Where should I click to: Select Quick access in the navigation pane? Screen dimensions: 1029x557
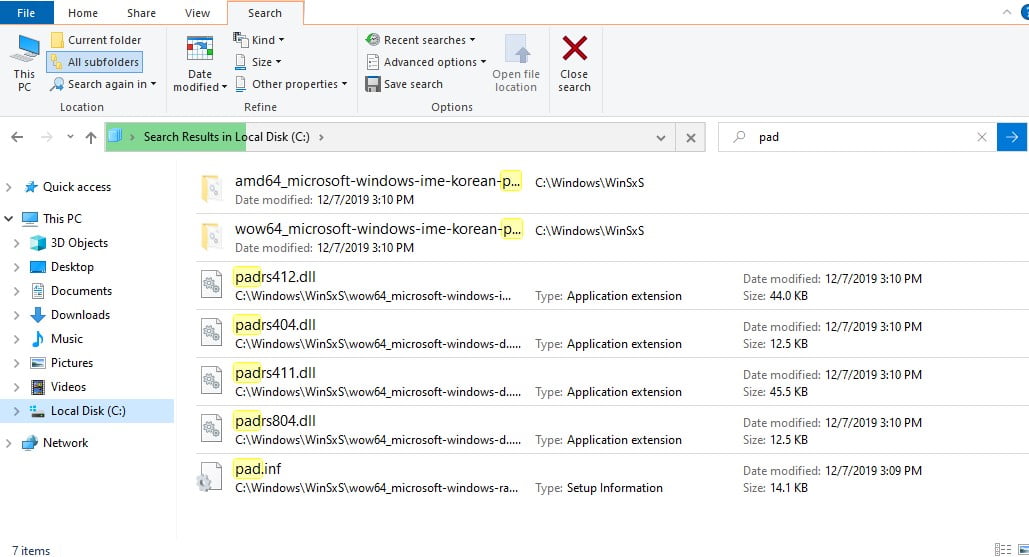coord(77,187)
